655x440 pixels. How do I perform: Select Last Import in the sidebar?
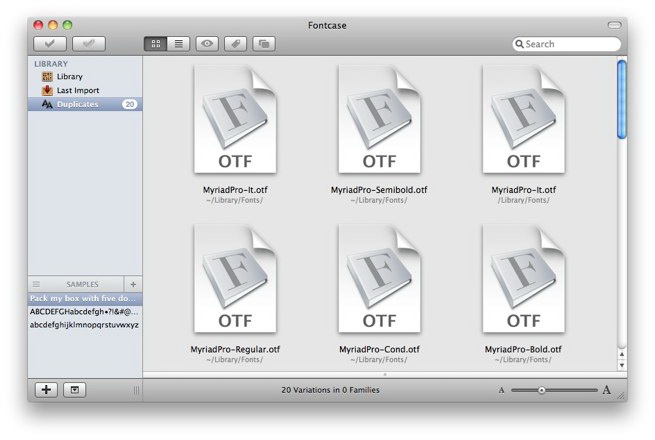pyautogui.click(x=85, y=90)
